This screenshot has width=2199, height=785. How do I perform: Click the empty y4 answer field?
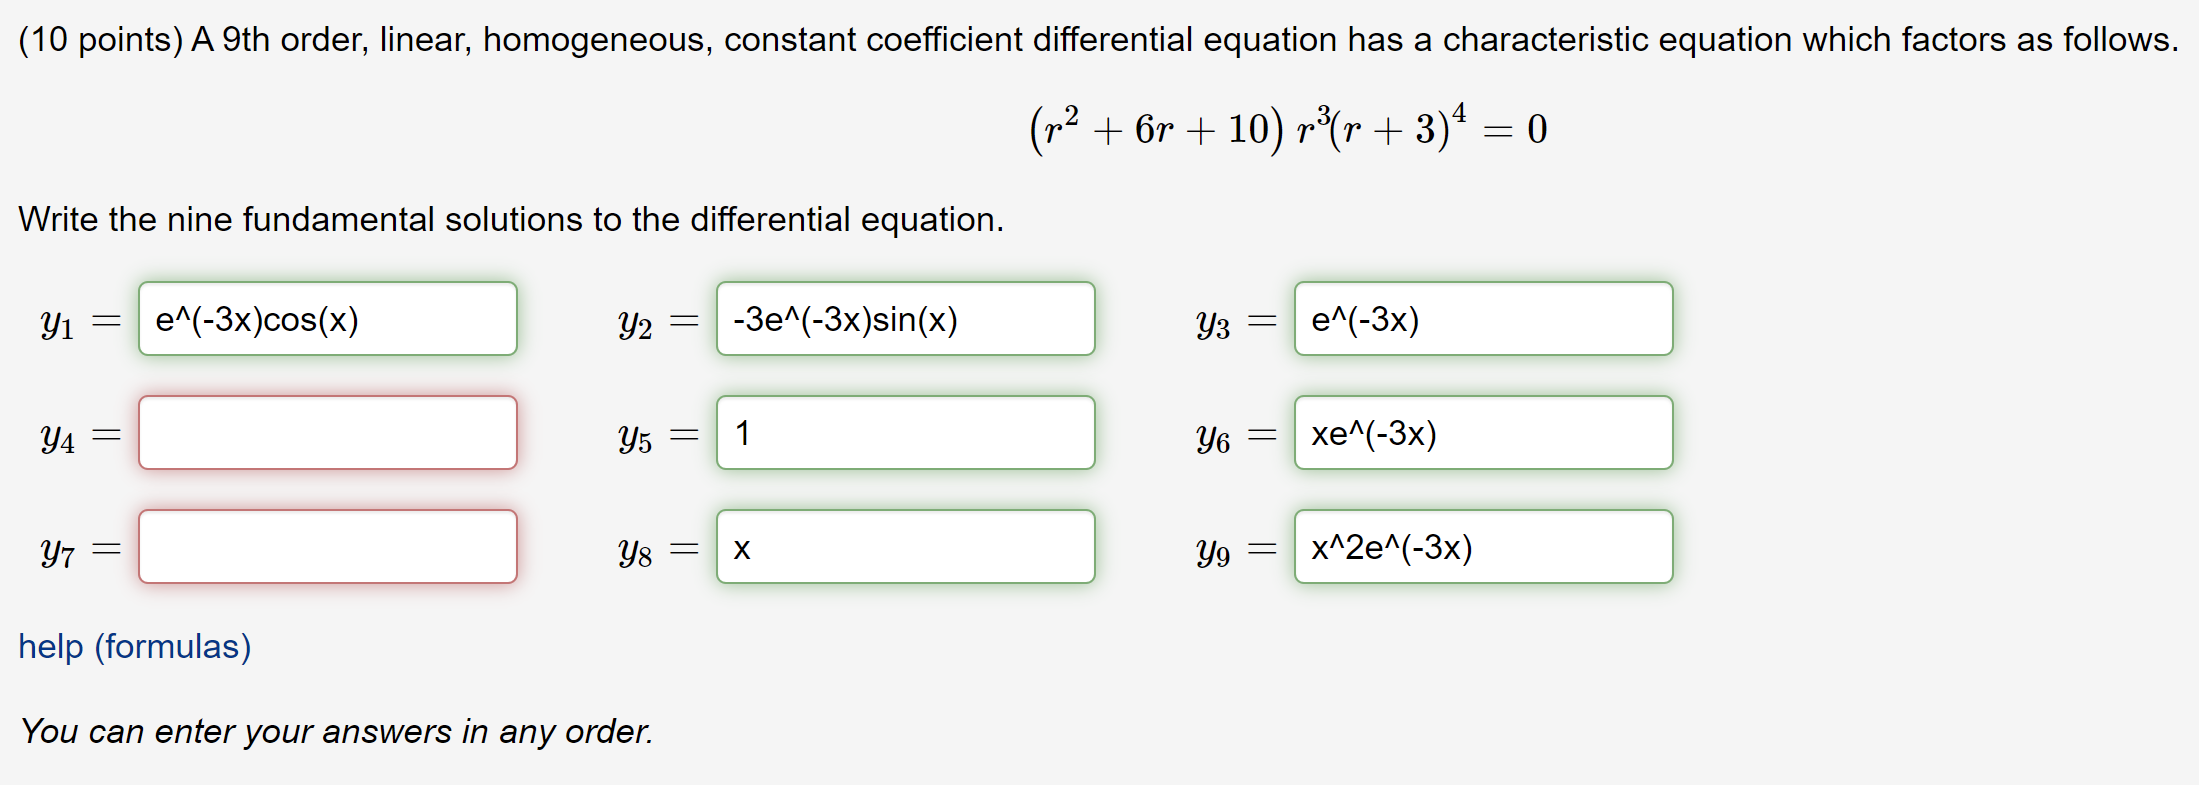pyautogui.click(x=328, y=433)
